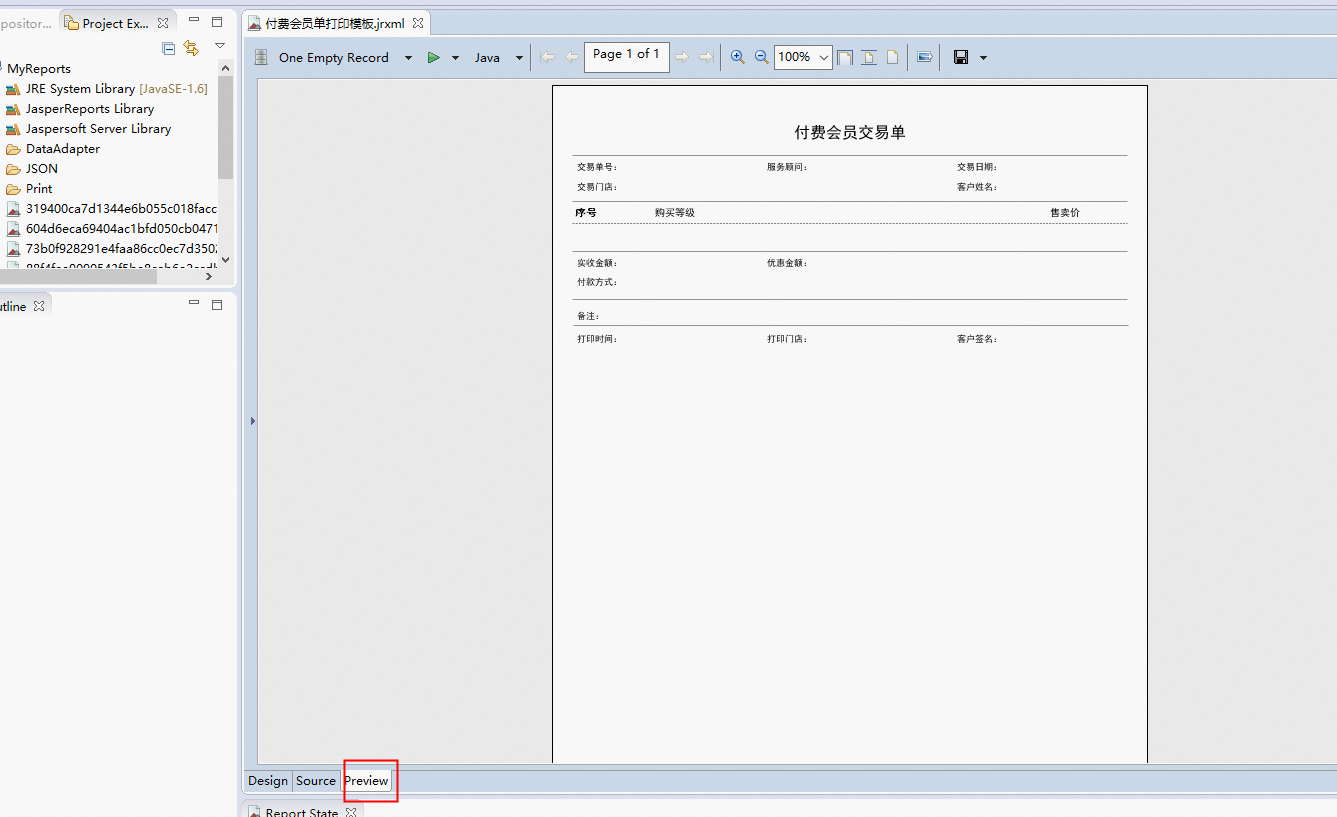Run the report with green play button
This screenshot has height=817, width=1337.
[x=434, y=58]
